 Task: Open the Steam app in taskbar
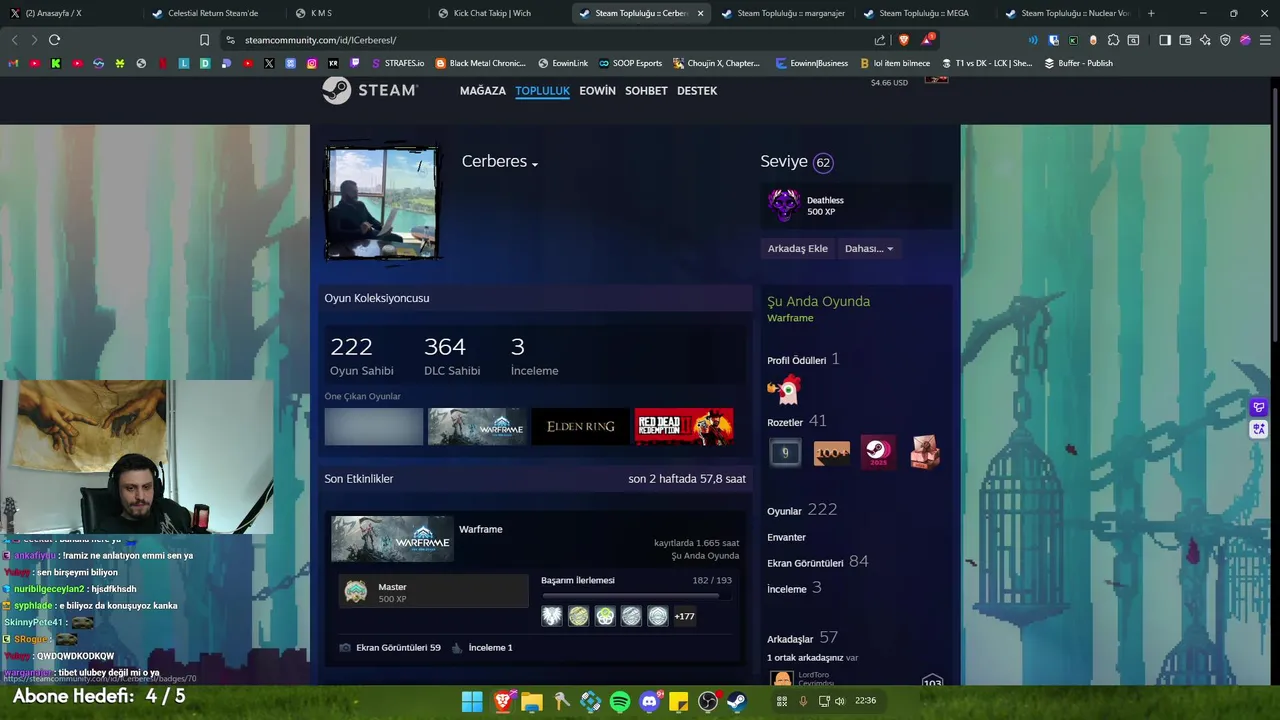point(737,701)
